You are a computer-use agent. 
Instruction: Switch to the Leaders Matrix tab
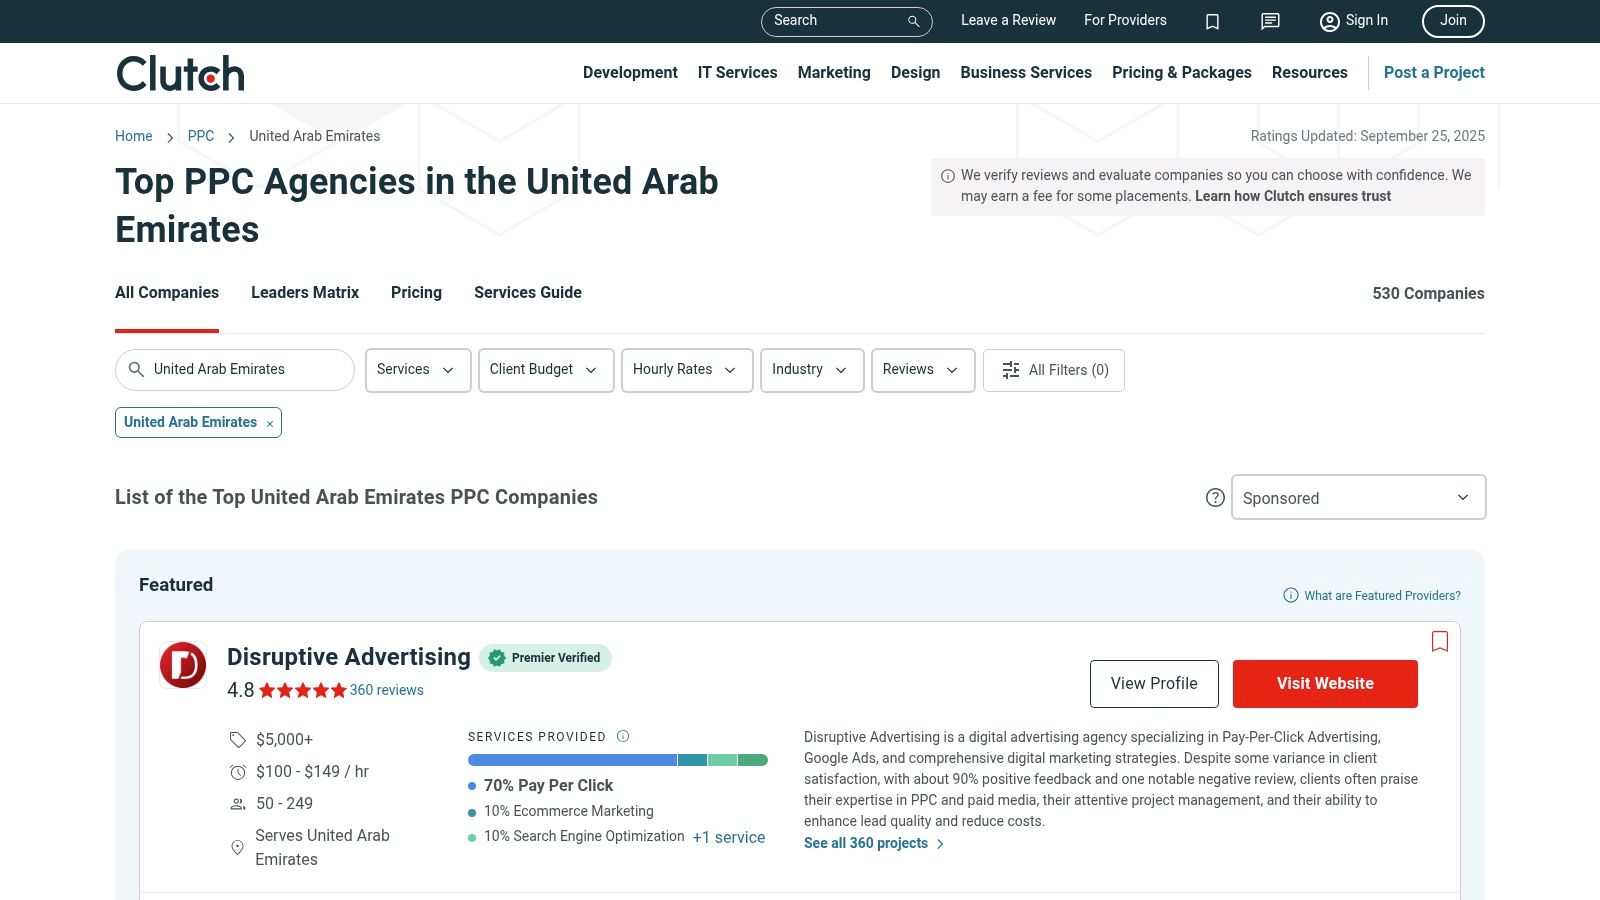[304, 292]
